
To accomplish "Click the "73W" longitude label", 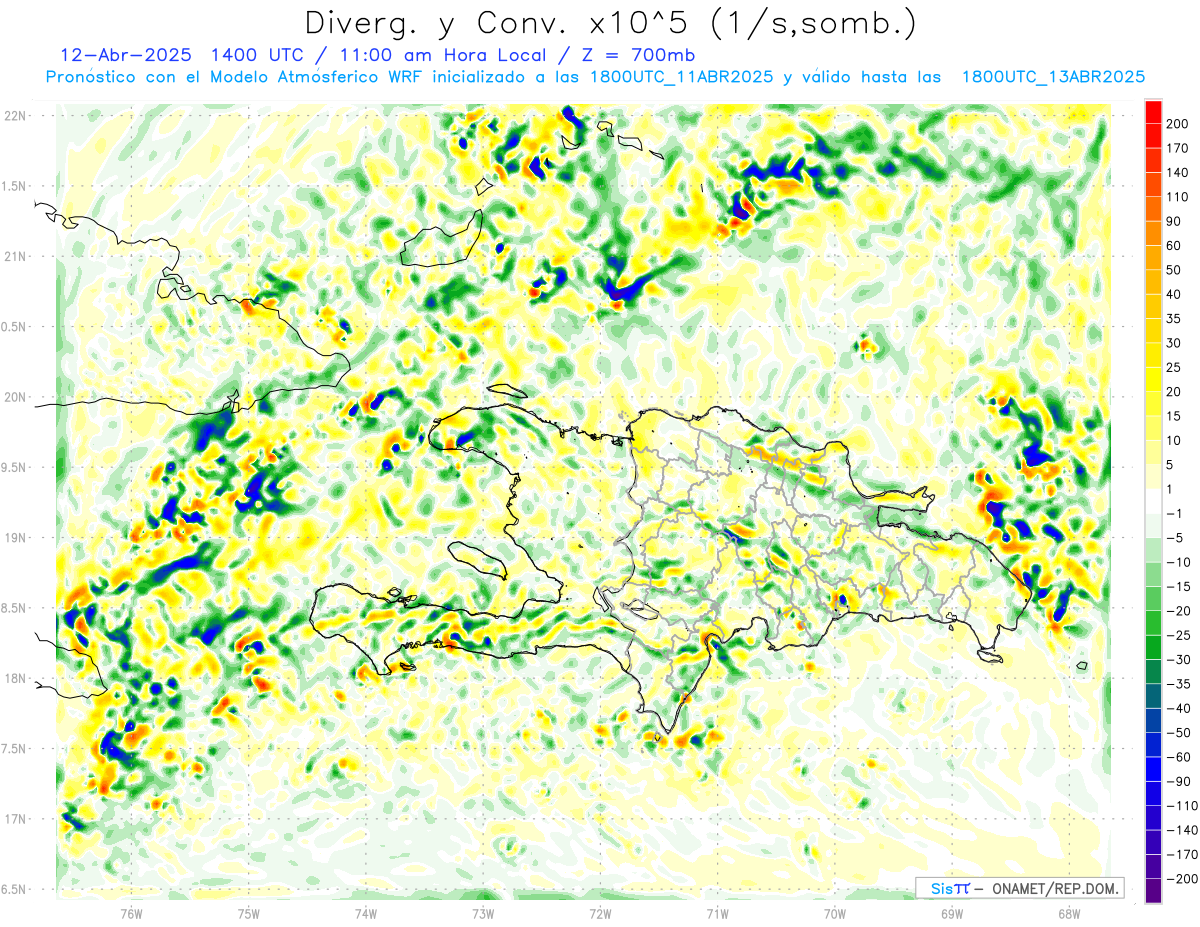I will tap(483, 913).
